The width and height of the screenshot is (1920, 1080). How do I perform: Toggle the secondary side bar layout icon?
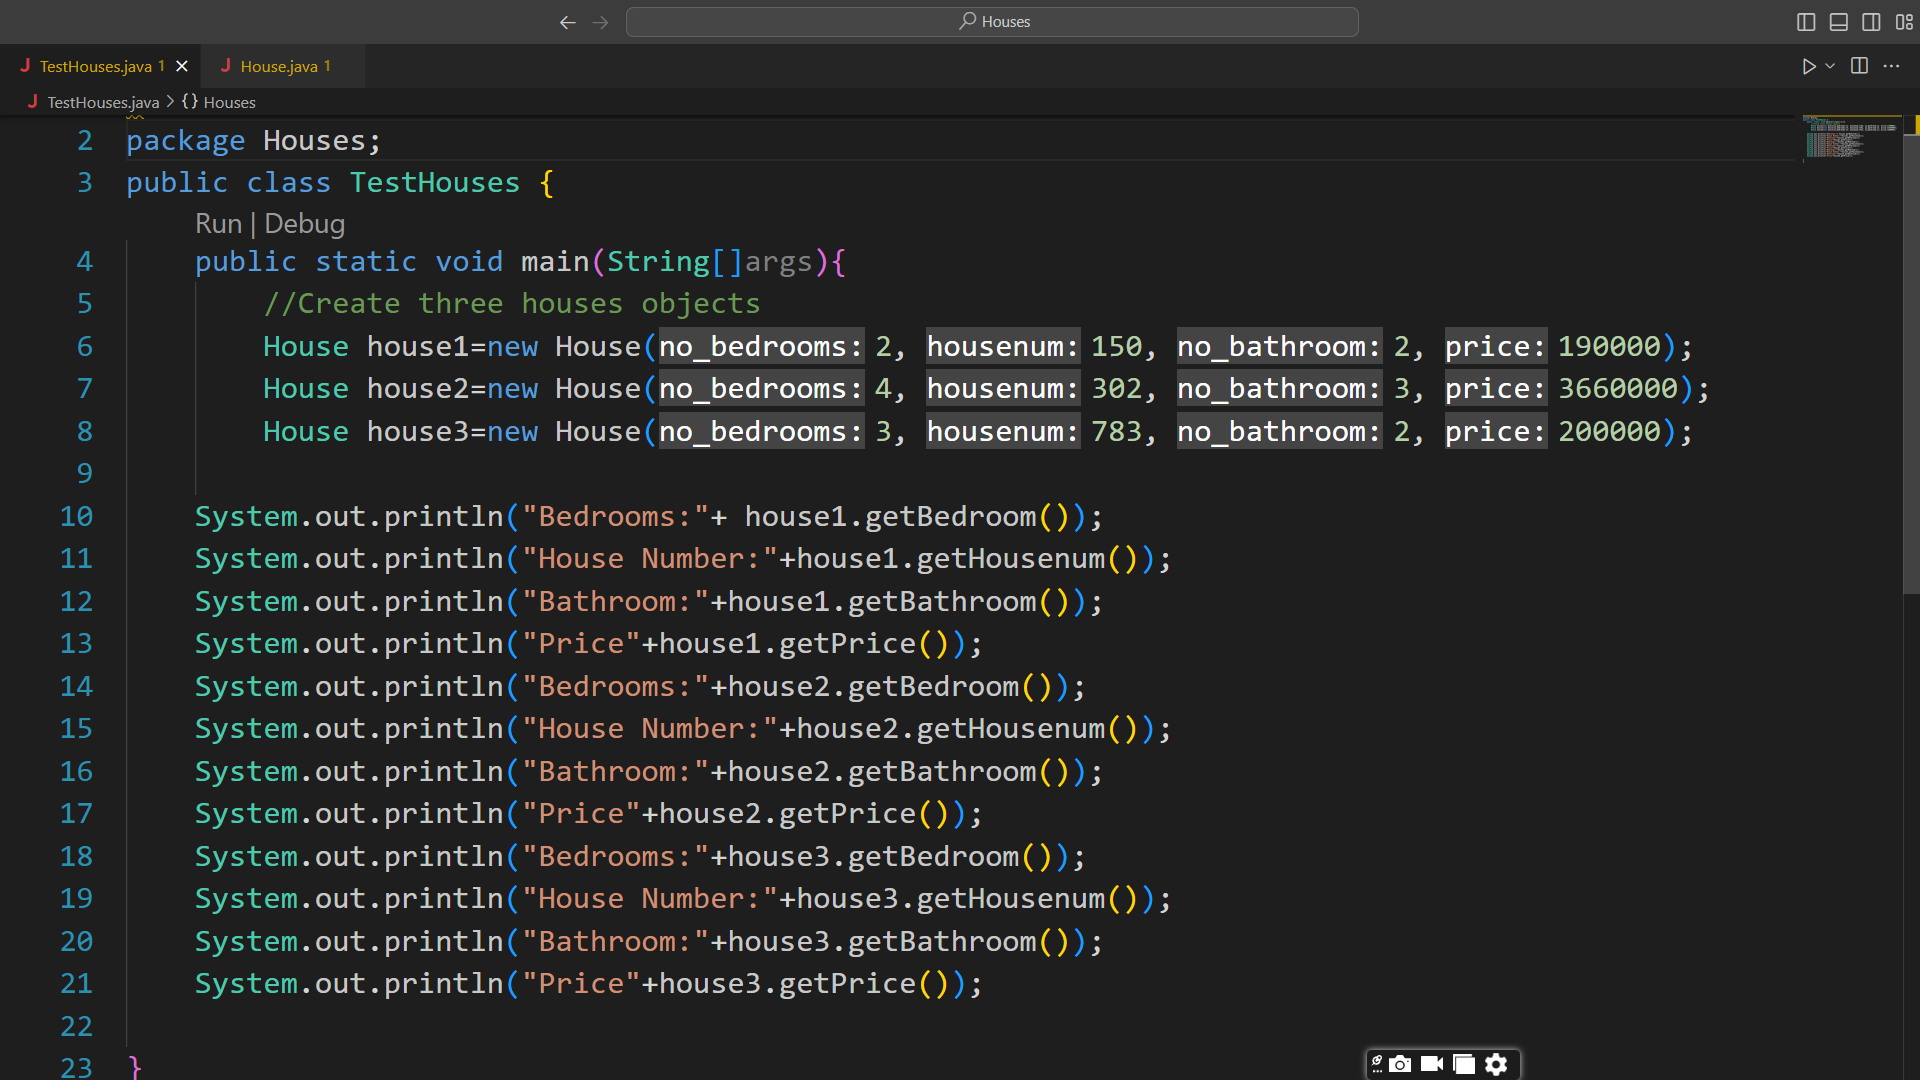pos(1871,22)
